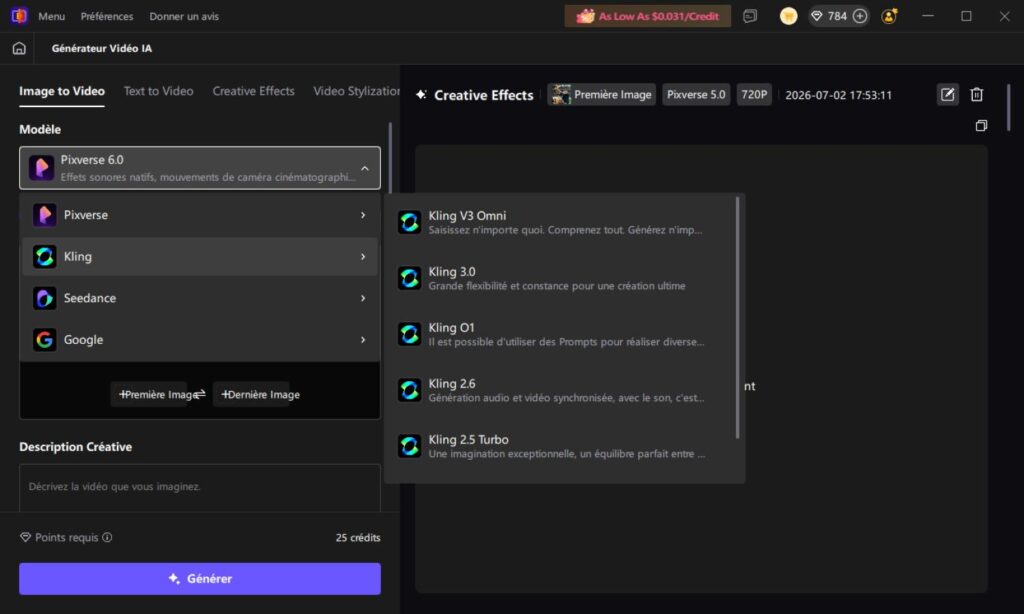The image size is (1024, 614).
Task: Click the yellow shop cart icon
Action: [x=788, y=16]
